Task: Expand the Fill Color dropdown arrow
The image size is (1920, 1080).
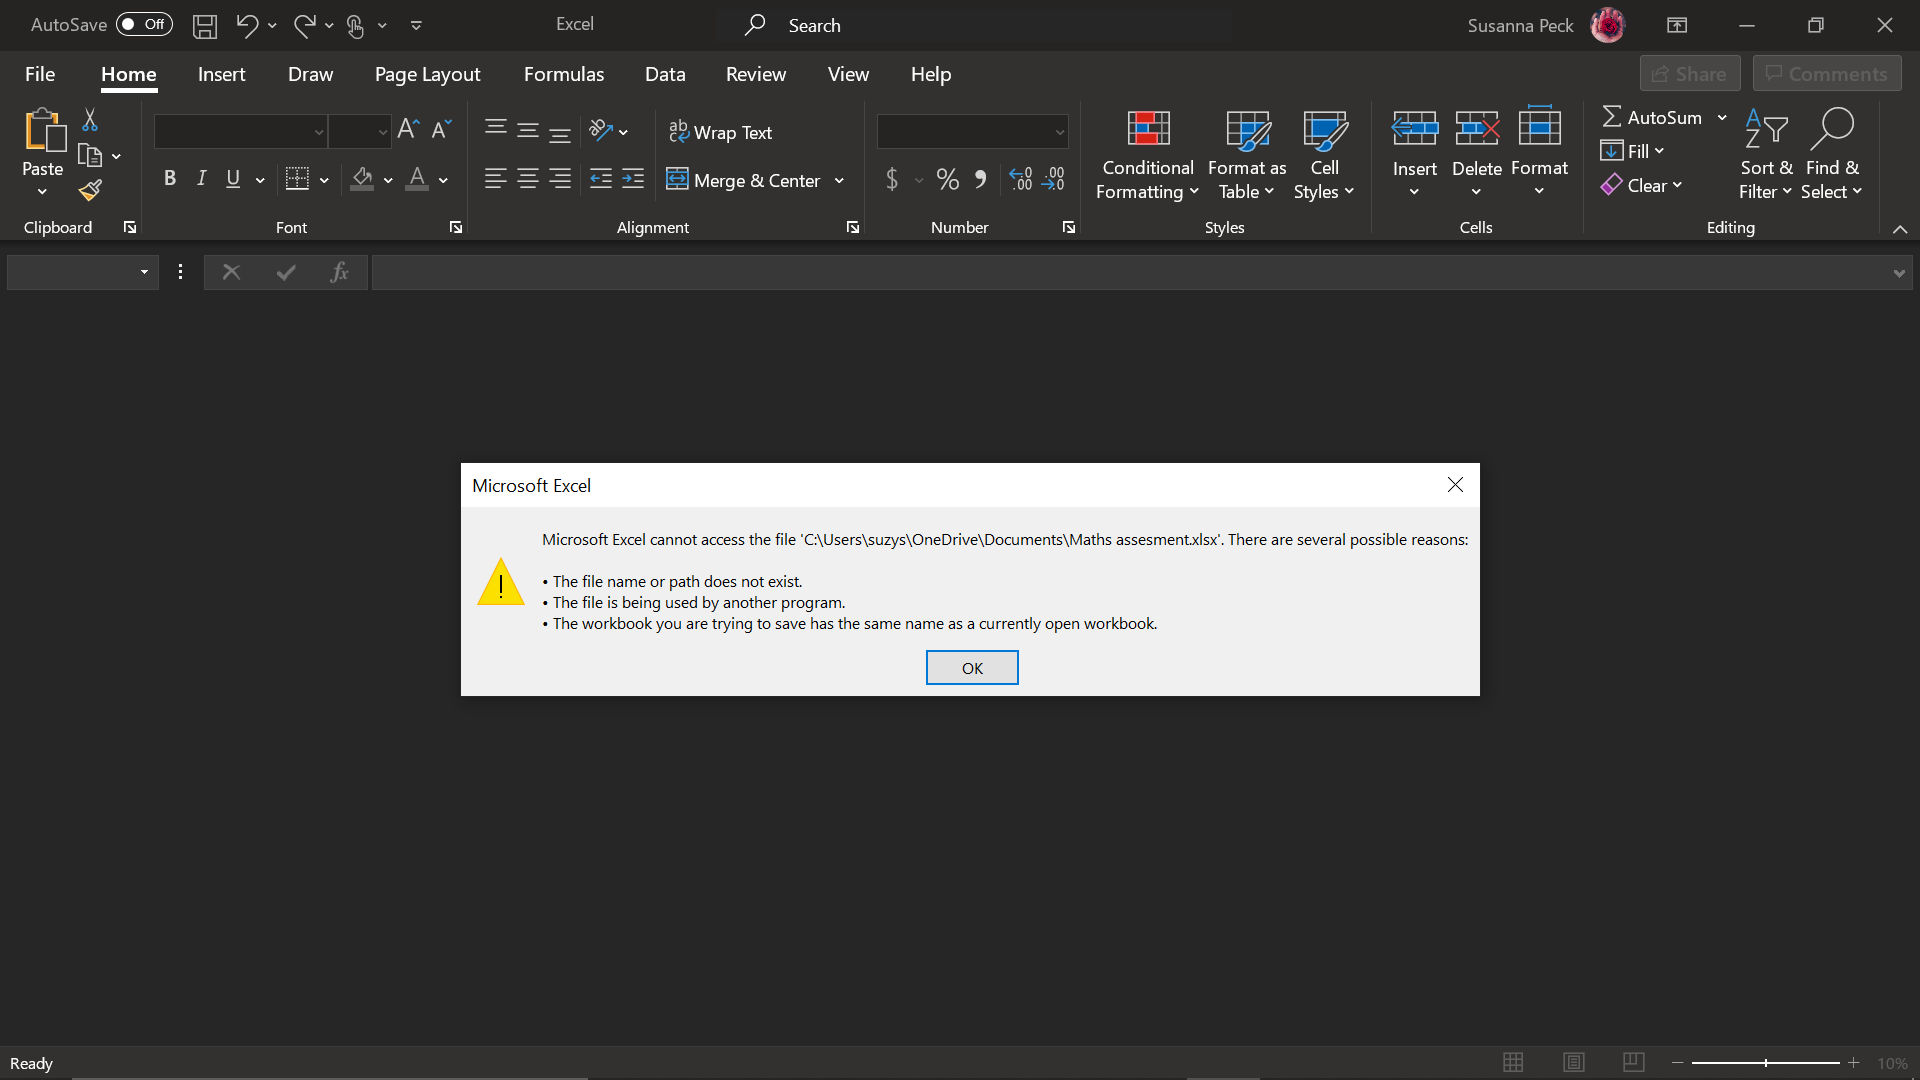Action: click(387, 181)
